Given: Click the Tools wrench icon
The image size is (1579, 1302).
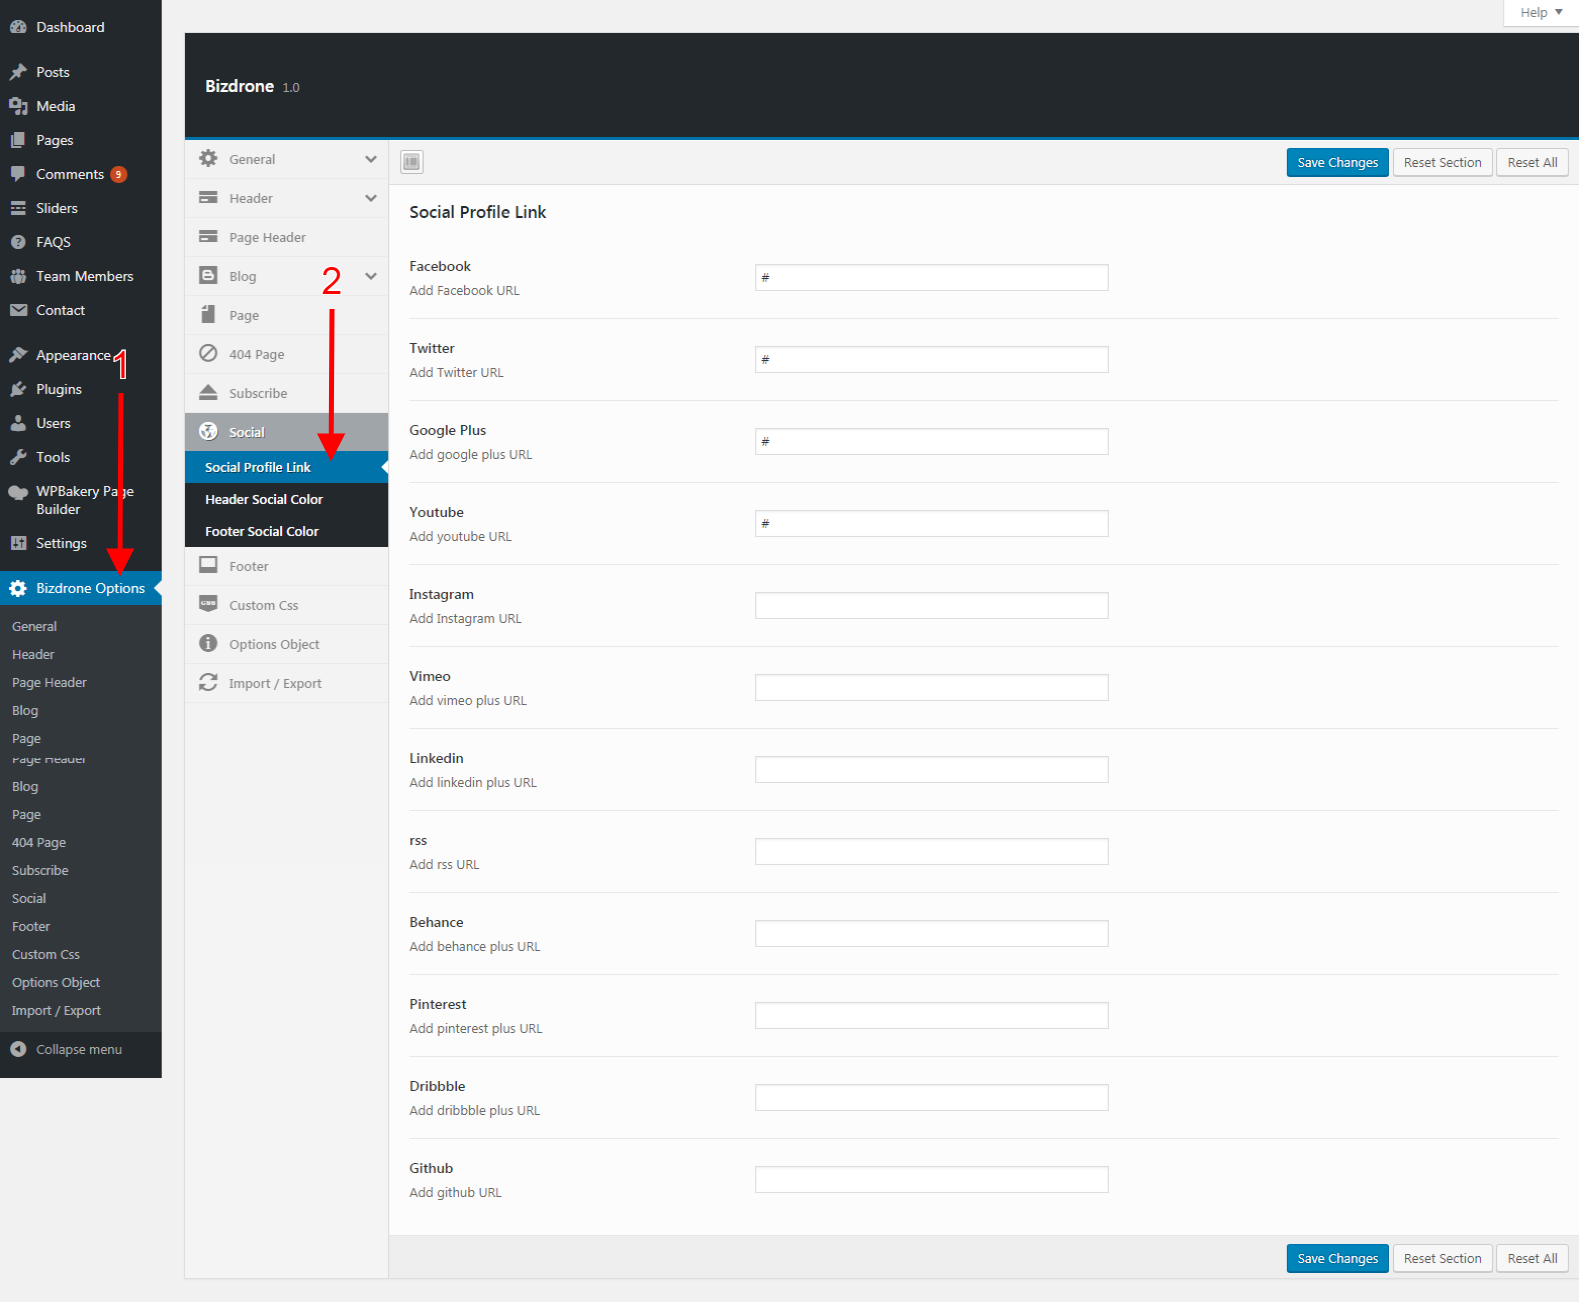Looking at the screenshot, I should pos(18,457).
